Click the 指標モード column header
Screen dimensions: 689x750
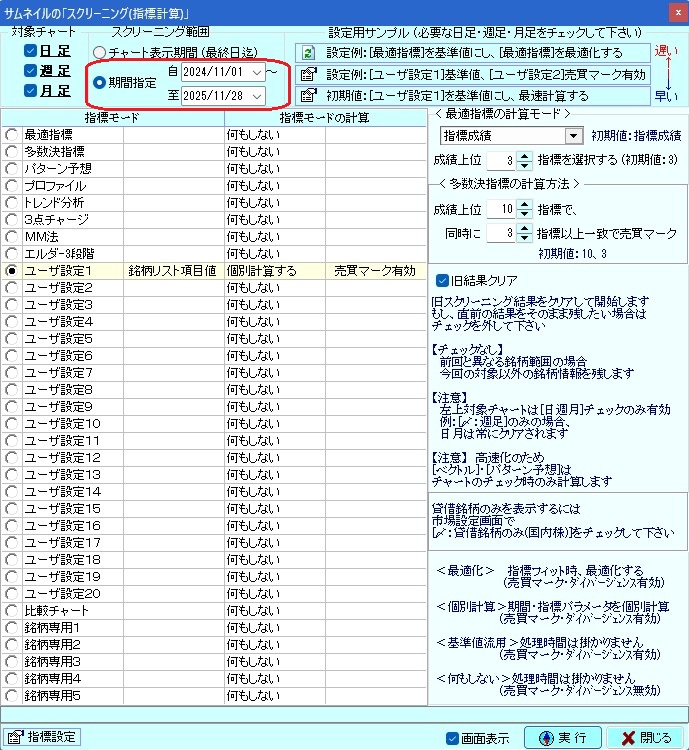111,118
